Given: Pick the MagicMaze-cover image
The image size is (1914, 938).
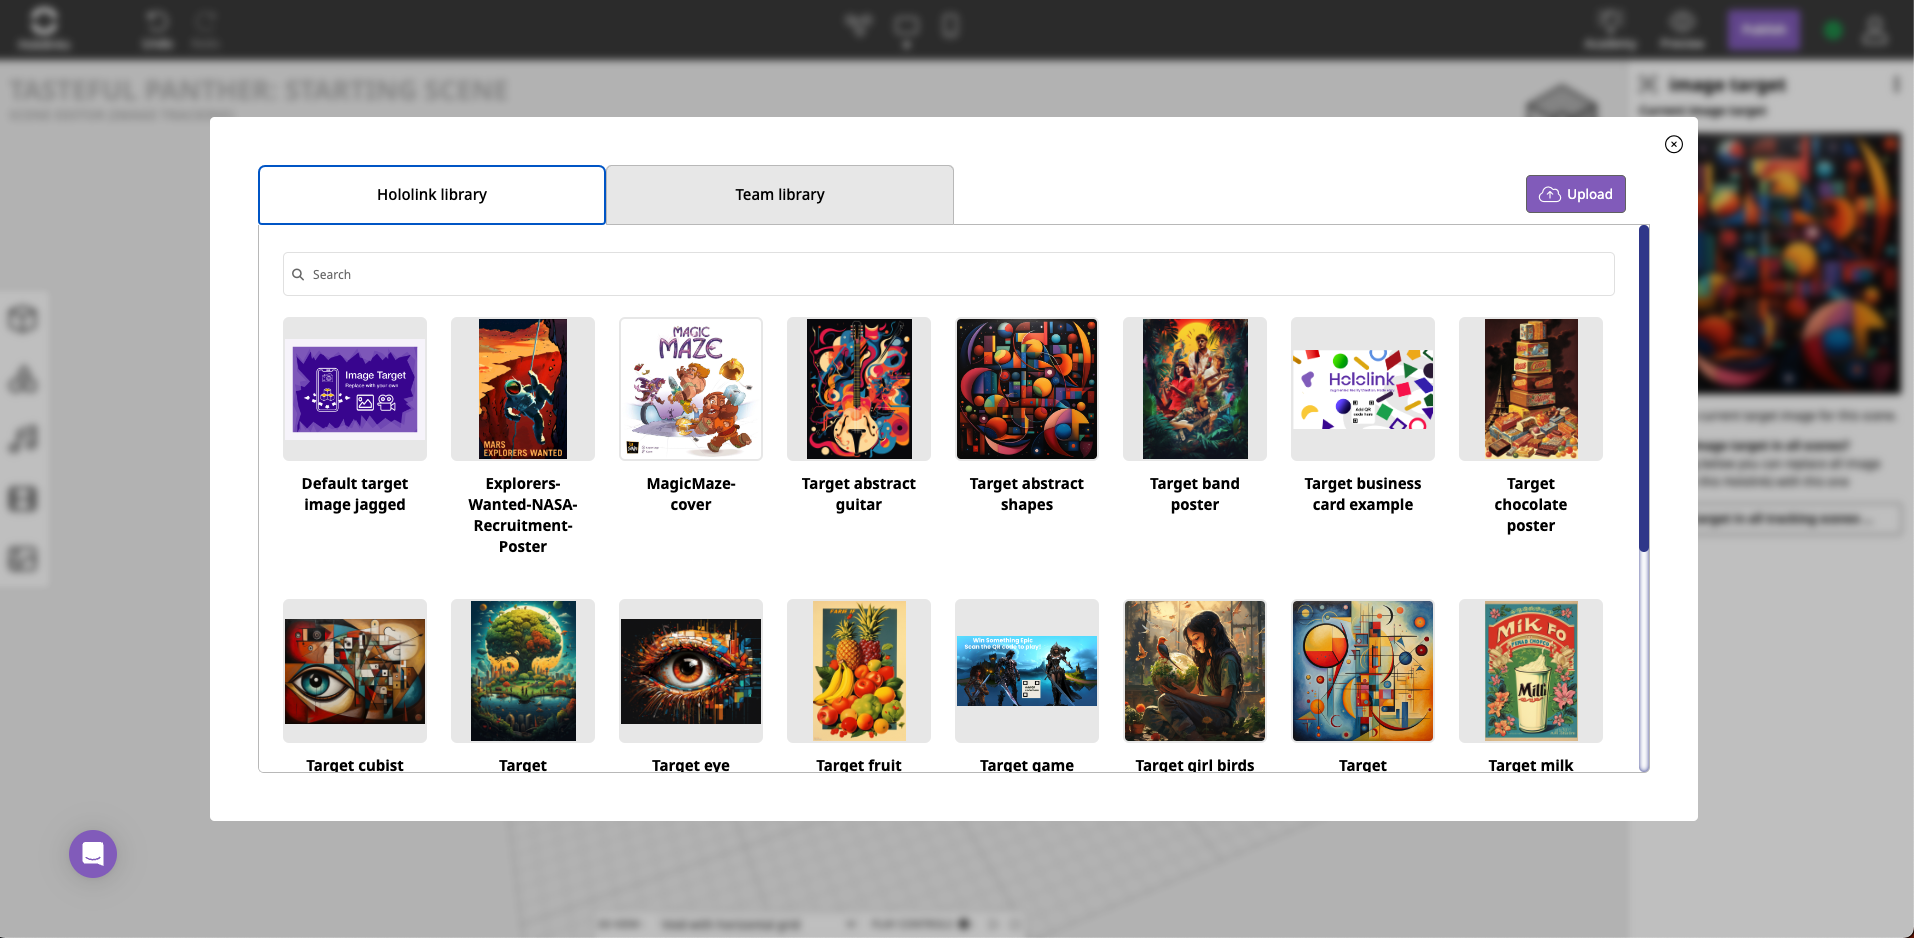Looking at the screenshot, I should pyautogui.click(x=691, y=389).
